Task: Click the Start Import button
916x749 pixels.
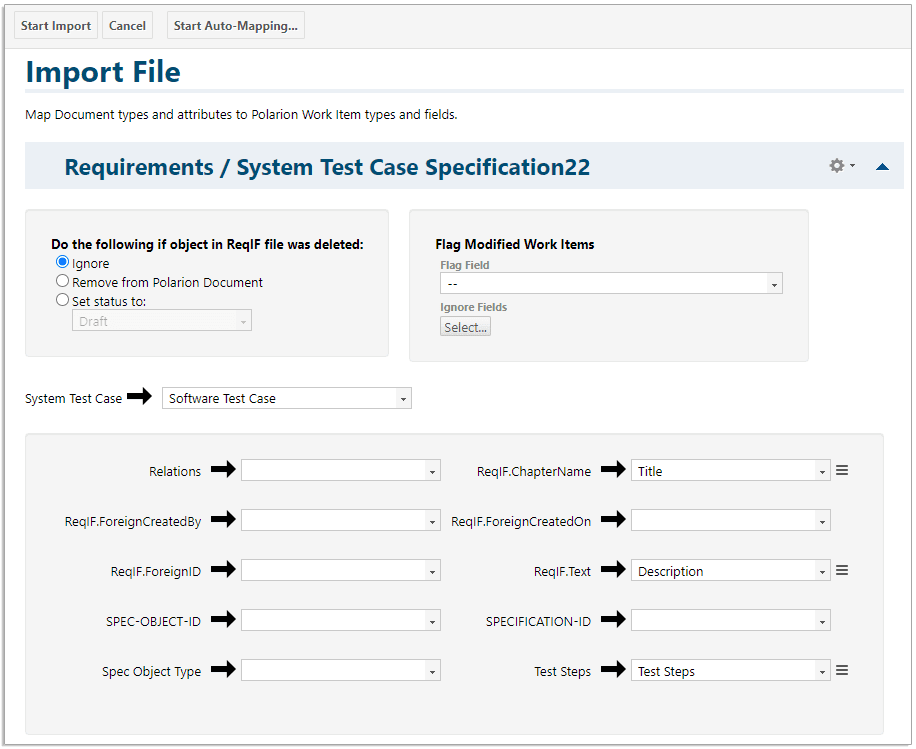Action: 56,26
